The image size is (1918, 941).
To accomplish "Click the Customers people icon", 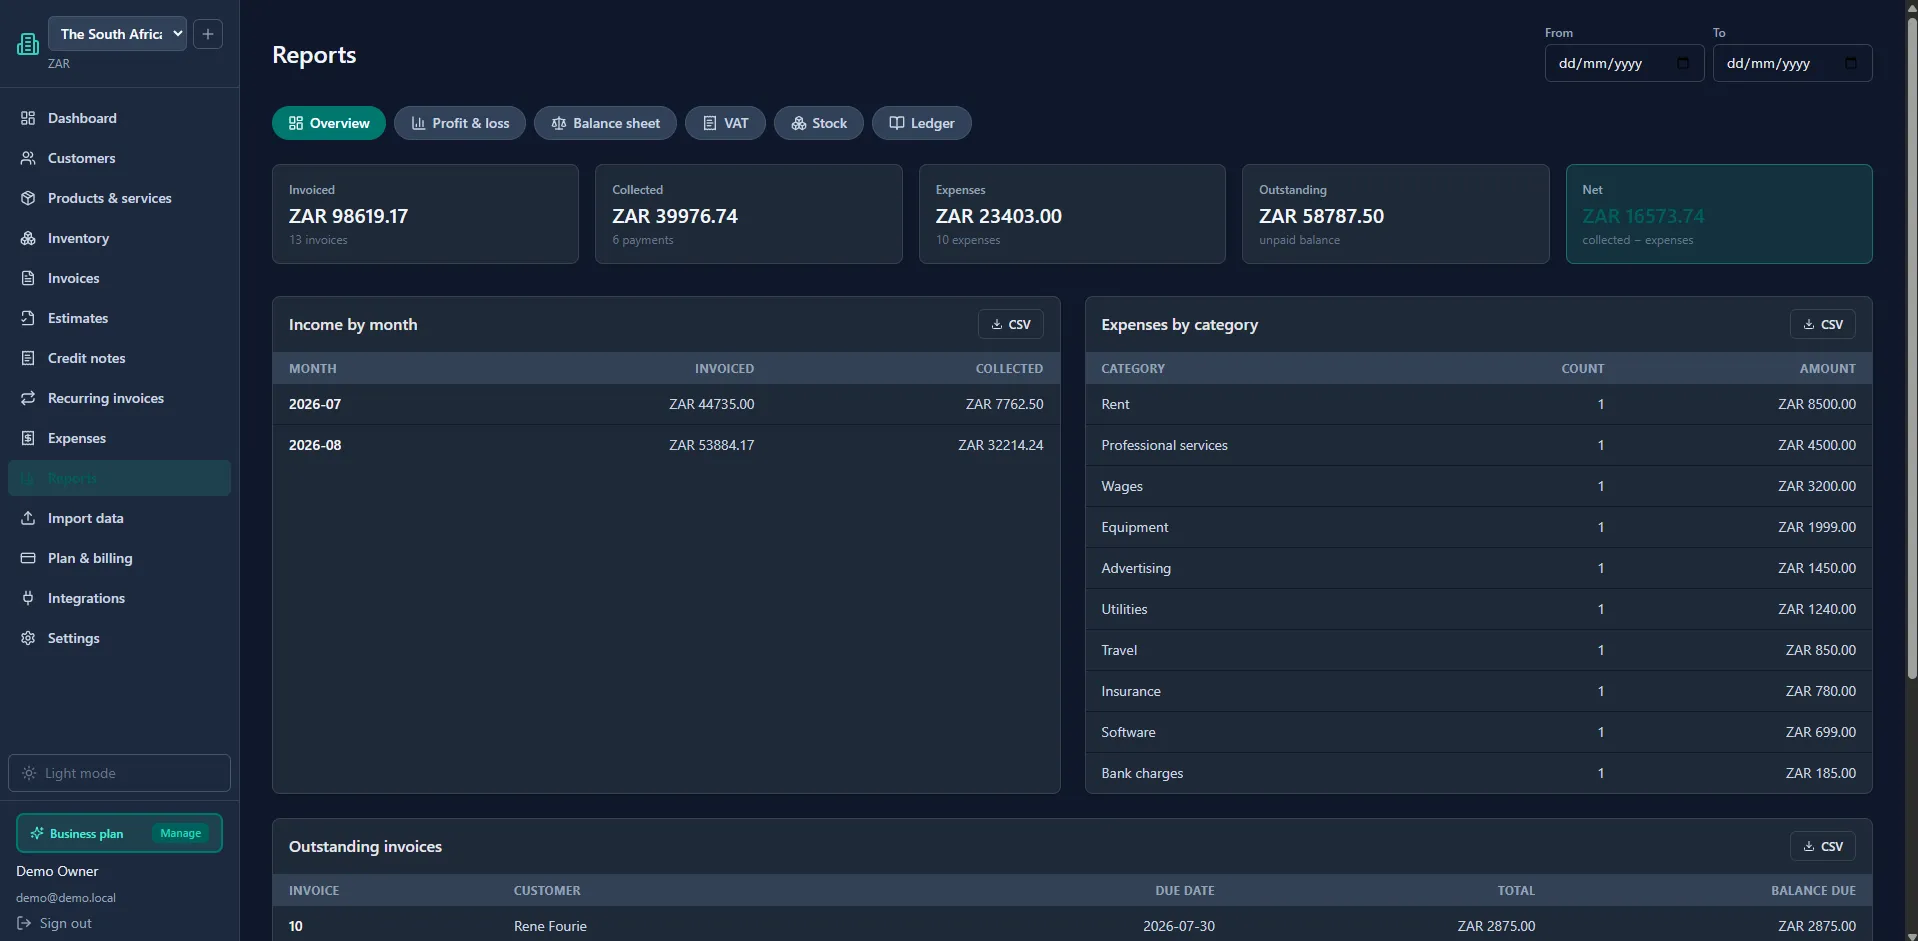I will pyautogui.click(x=28, y=158).
